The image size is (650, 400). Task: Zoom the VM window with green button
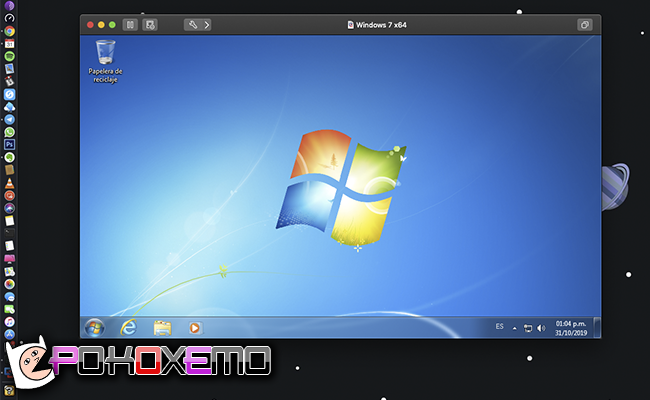(112, 25)
